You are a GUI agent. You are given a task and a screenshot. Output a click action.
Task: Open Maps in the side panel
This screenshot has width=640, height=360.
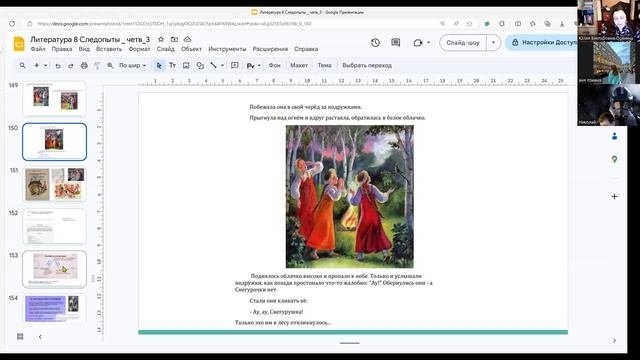click(614, 159)
